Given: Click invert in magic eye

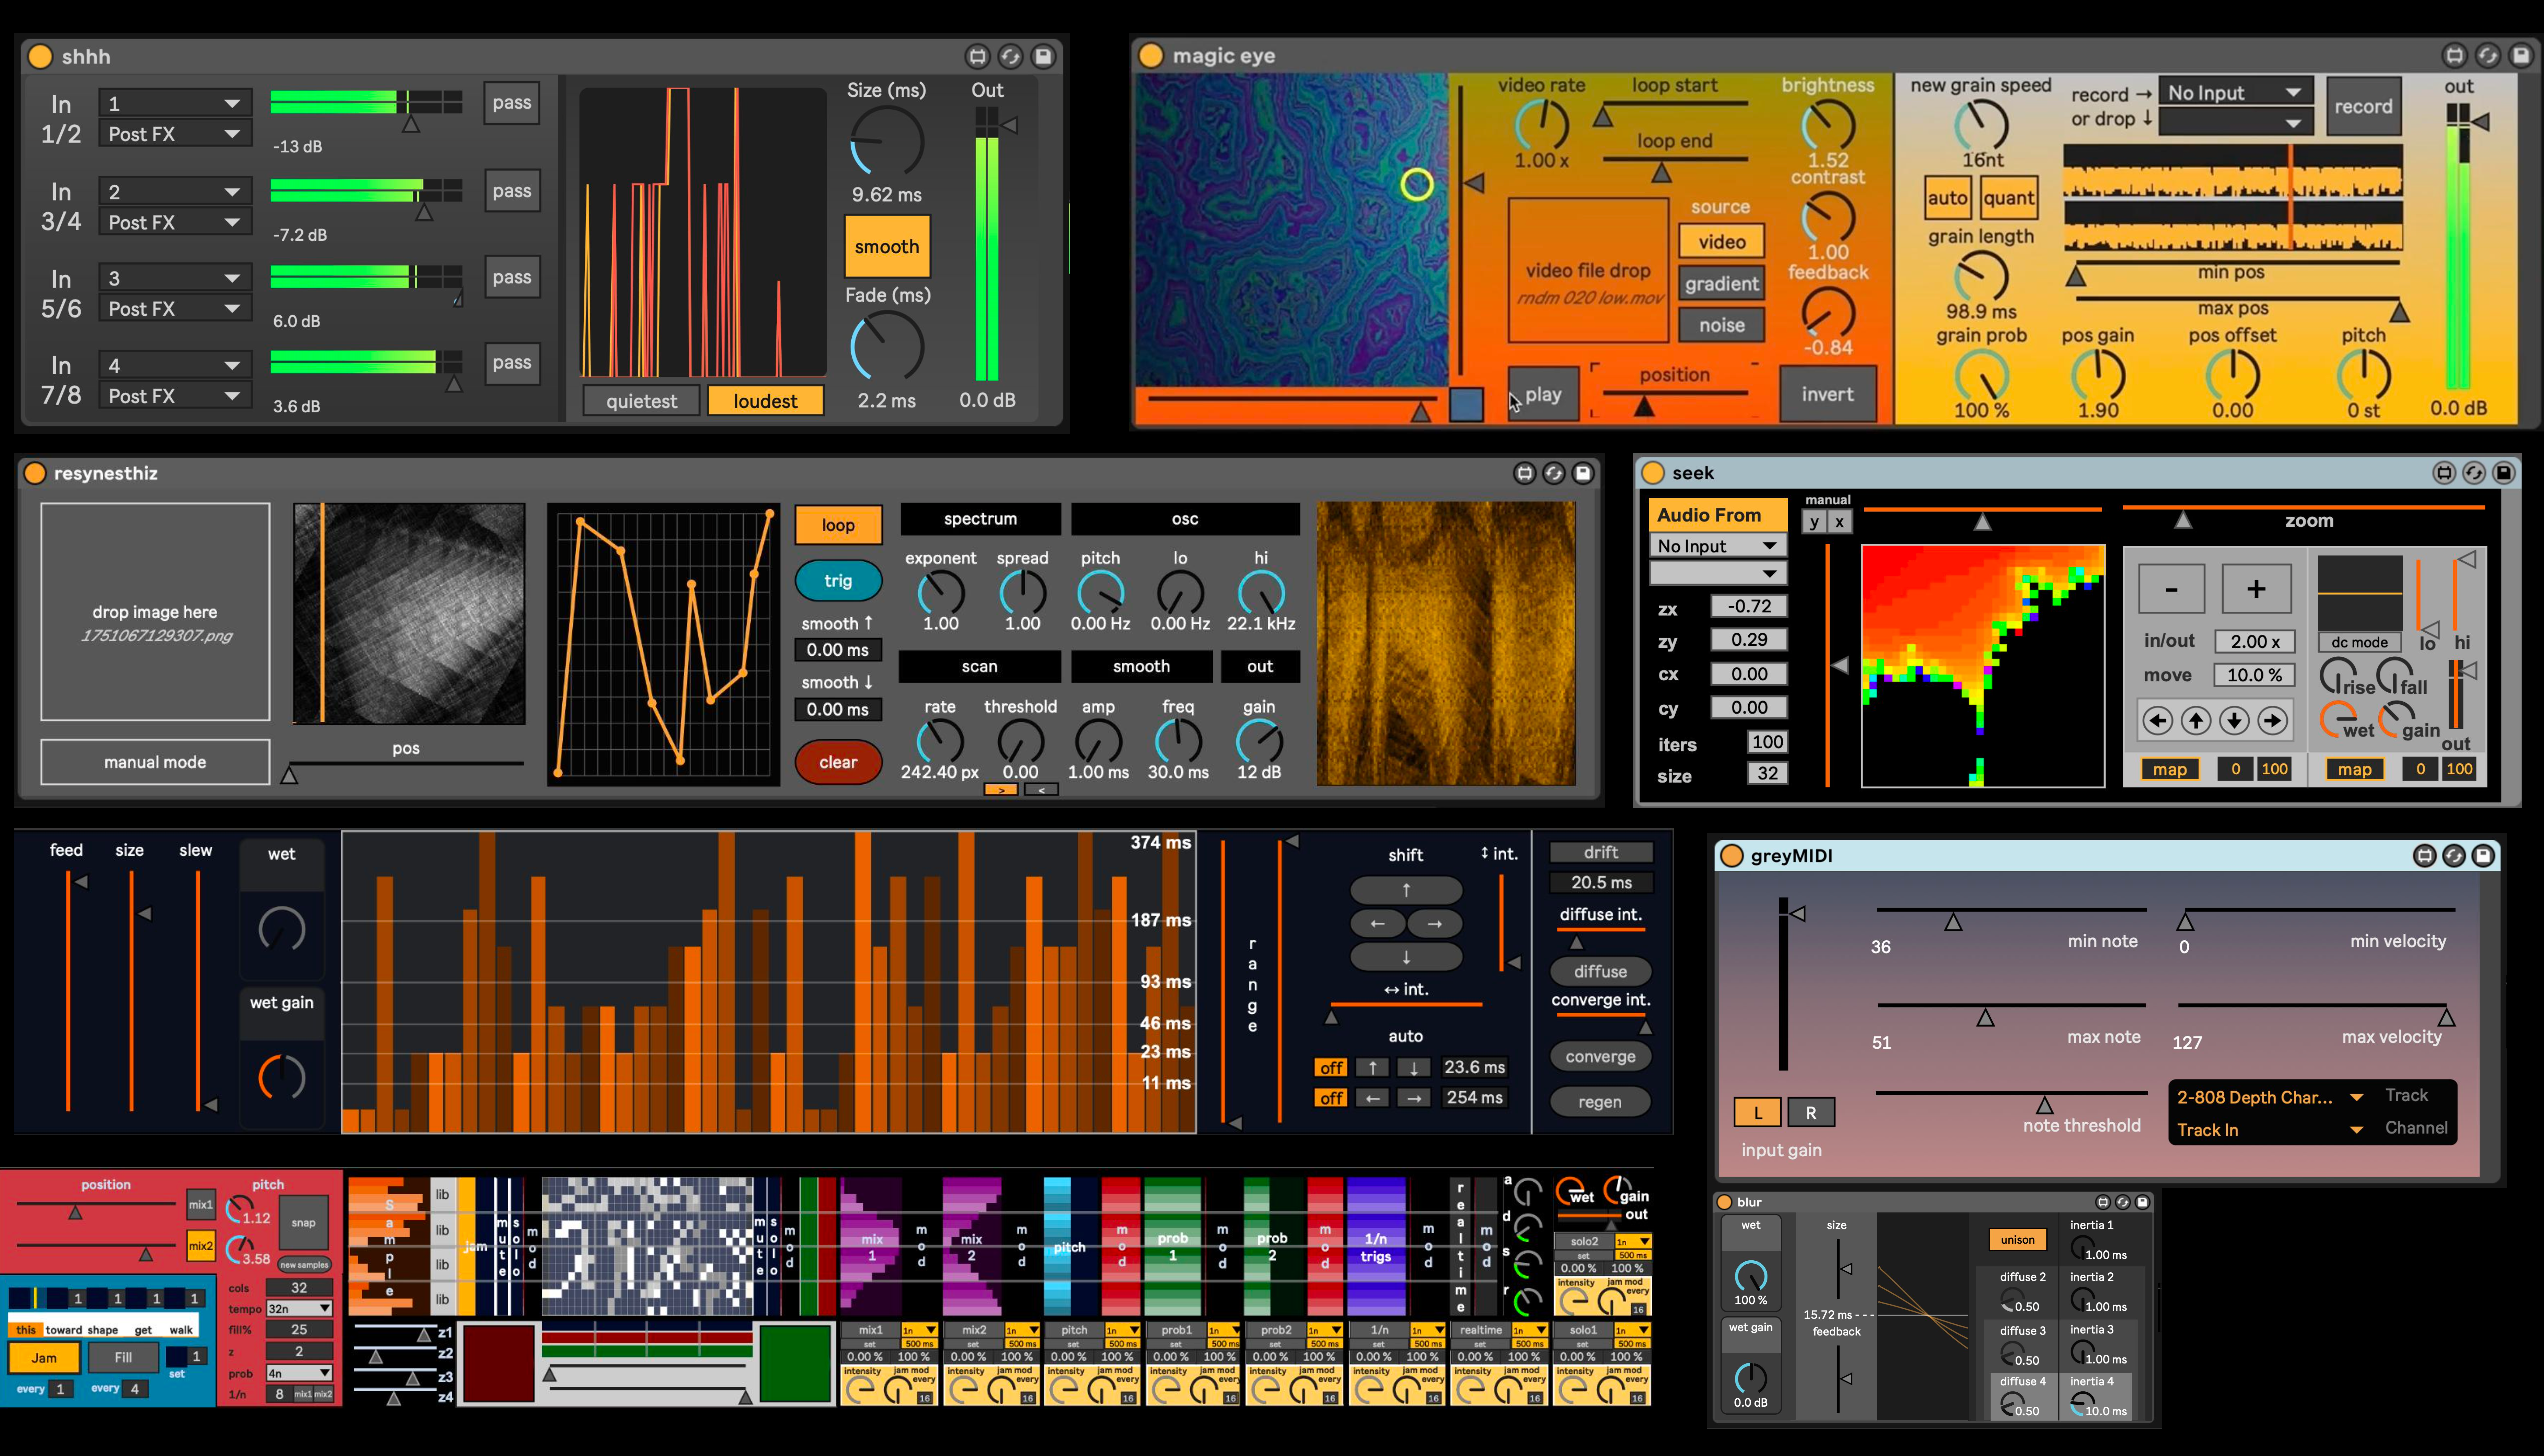Looking at the screenshot, I should [1827, 394].
